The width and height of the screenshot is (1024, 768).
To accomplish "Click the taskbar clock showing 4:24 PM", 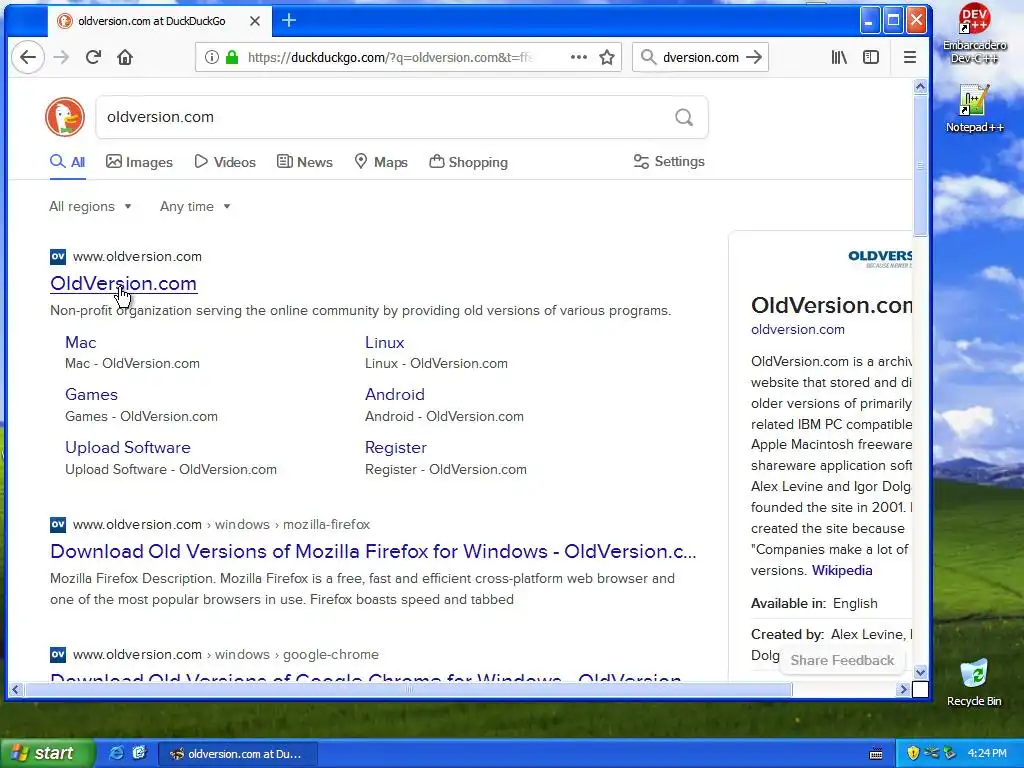I will [987, 753].
